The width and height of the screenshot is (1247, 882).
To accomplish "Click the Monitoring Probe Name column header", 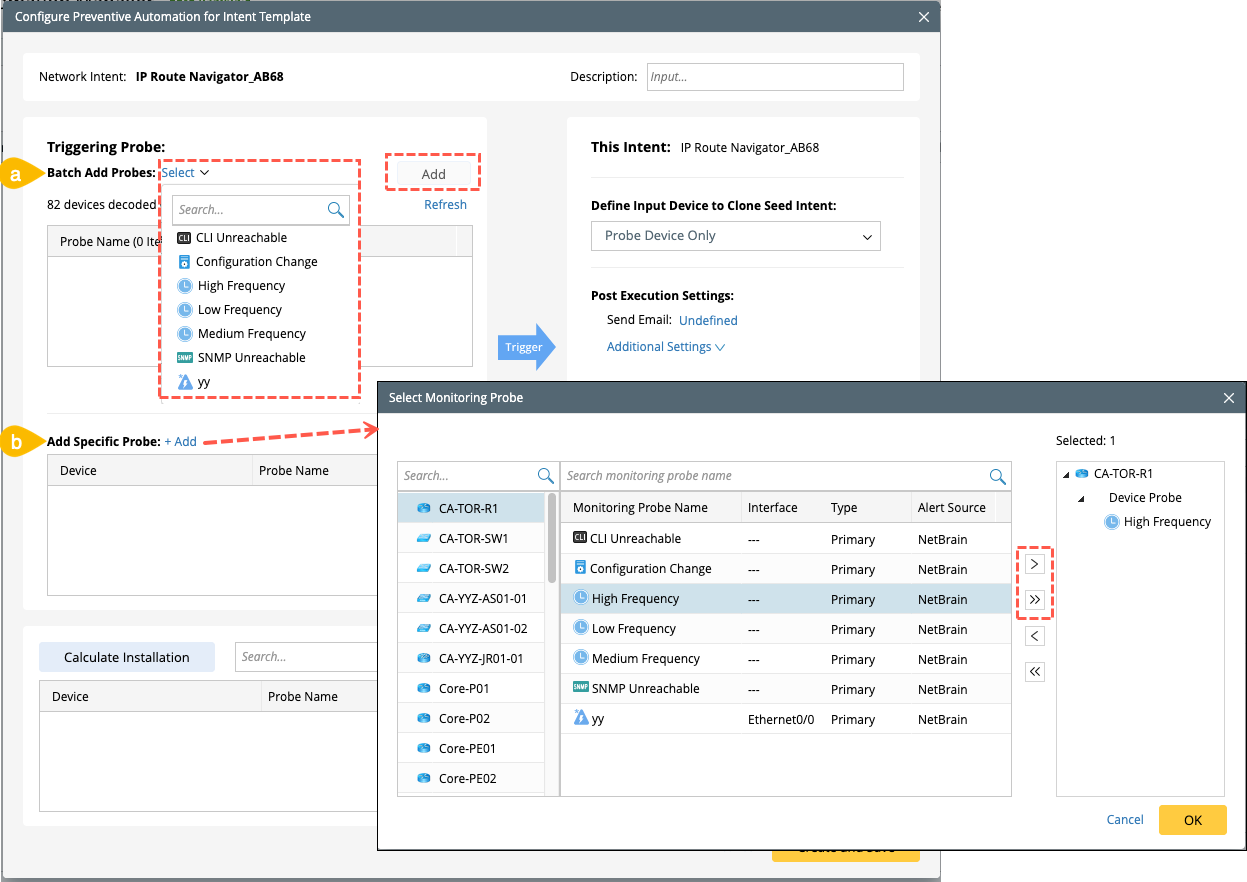I will 651,508.
